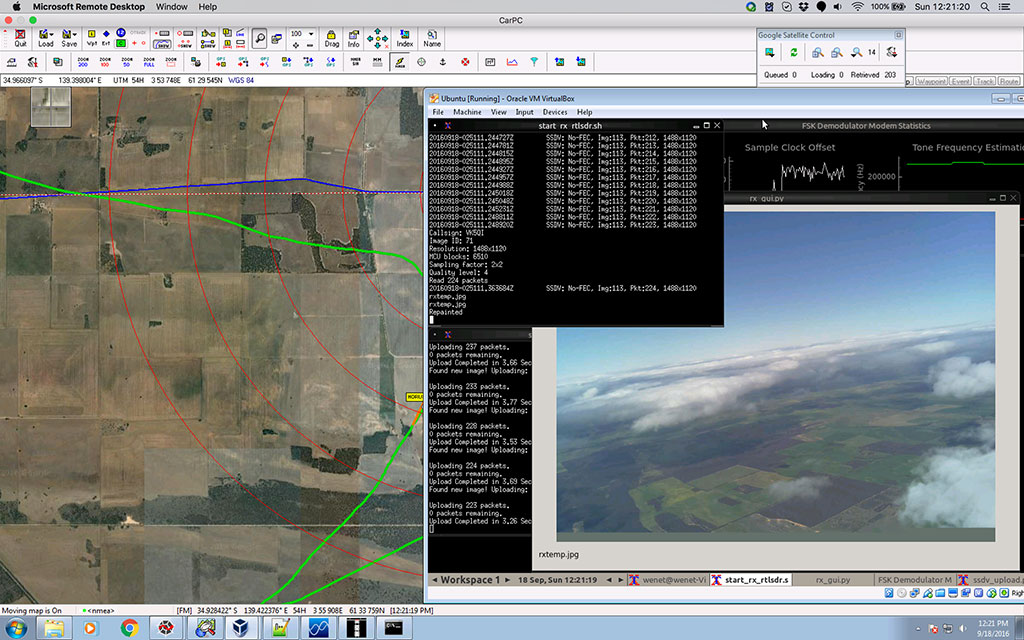Click previous workspace arrow left of Workspace 1
The width and height of the screenshot is (1024, 640).
click(434, 580)
